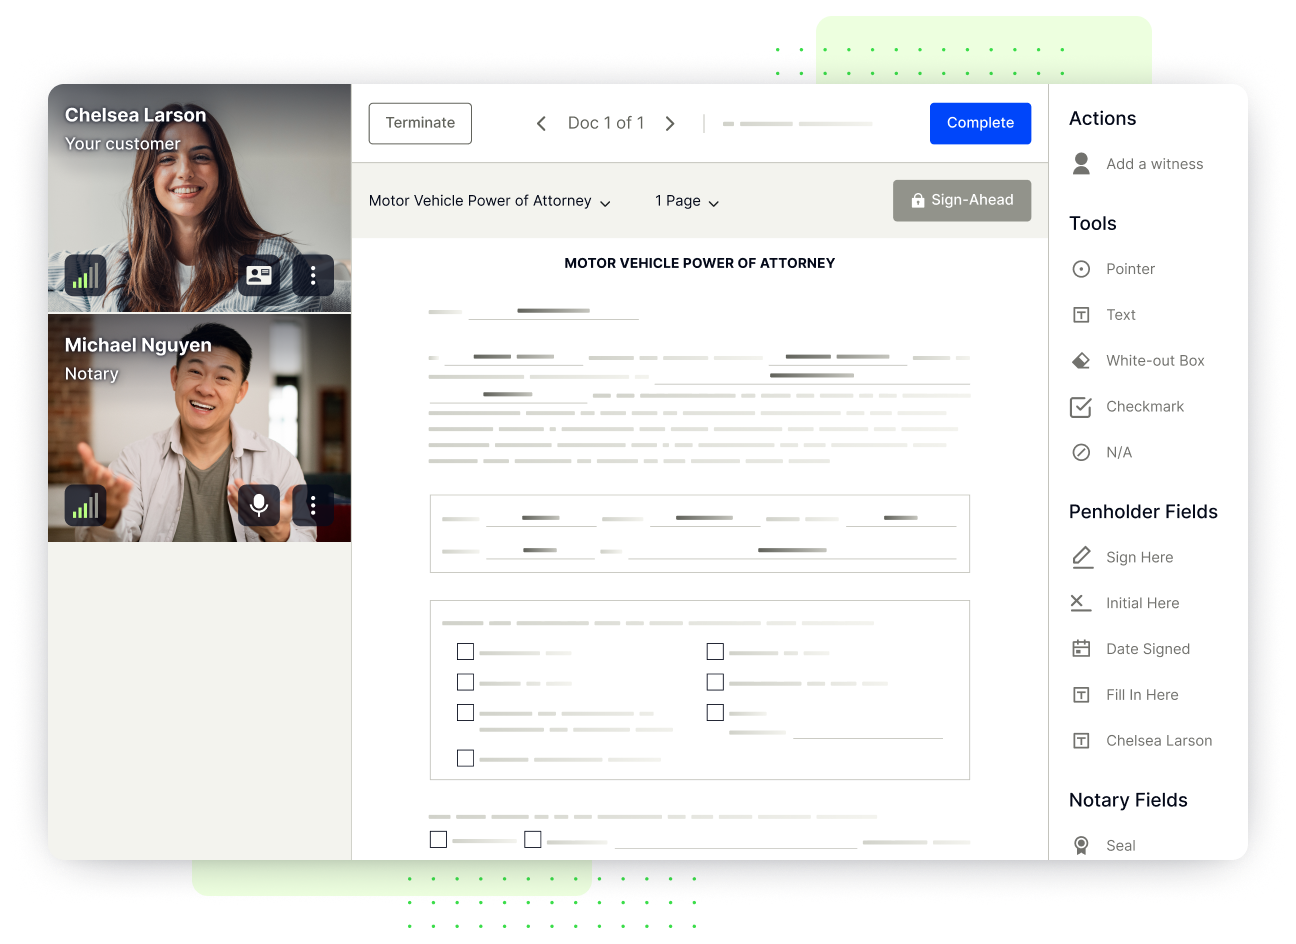
Task: Click the Sign-Ahead button
Action: click(962, 200)
